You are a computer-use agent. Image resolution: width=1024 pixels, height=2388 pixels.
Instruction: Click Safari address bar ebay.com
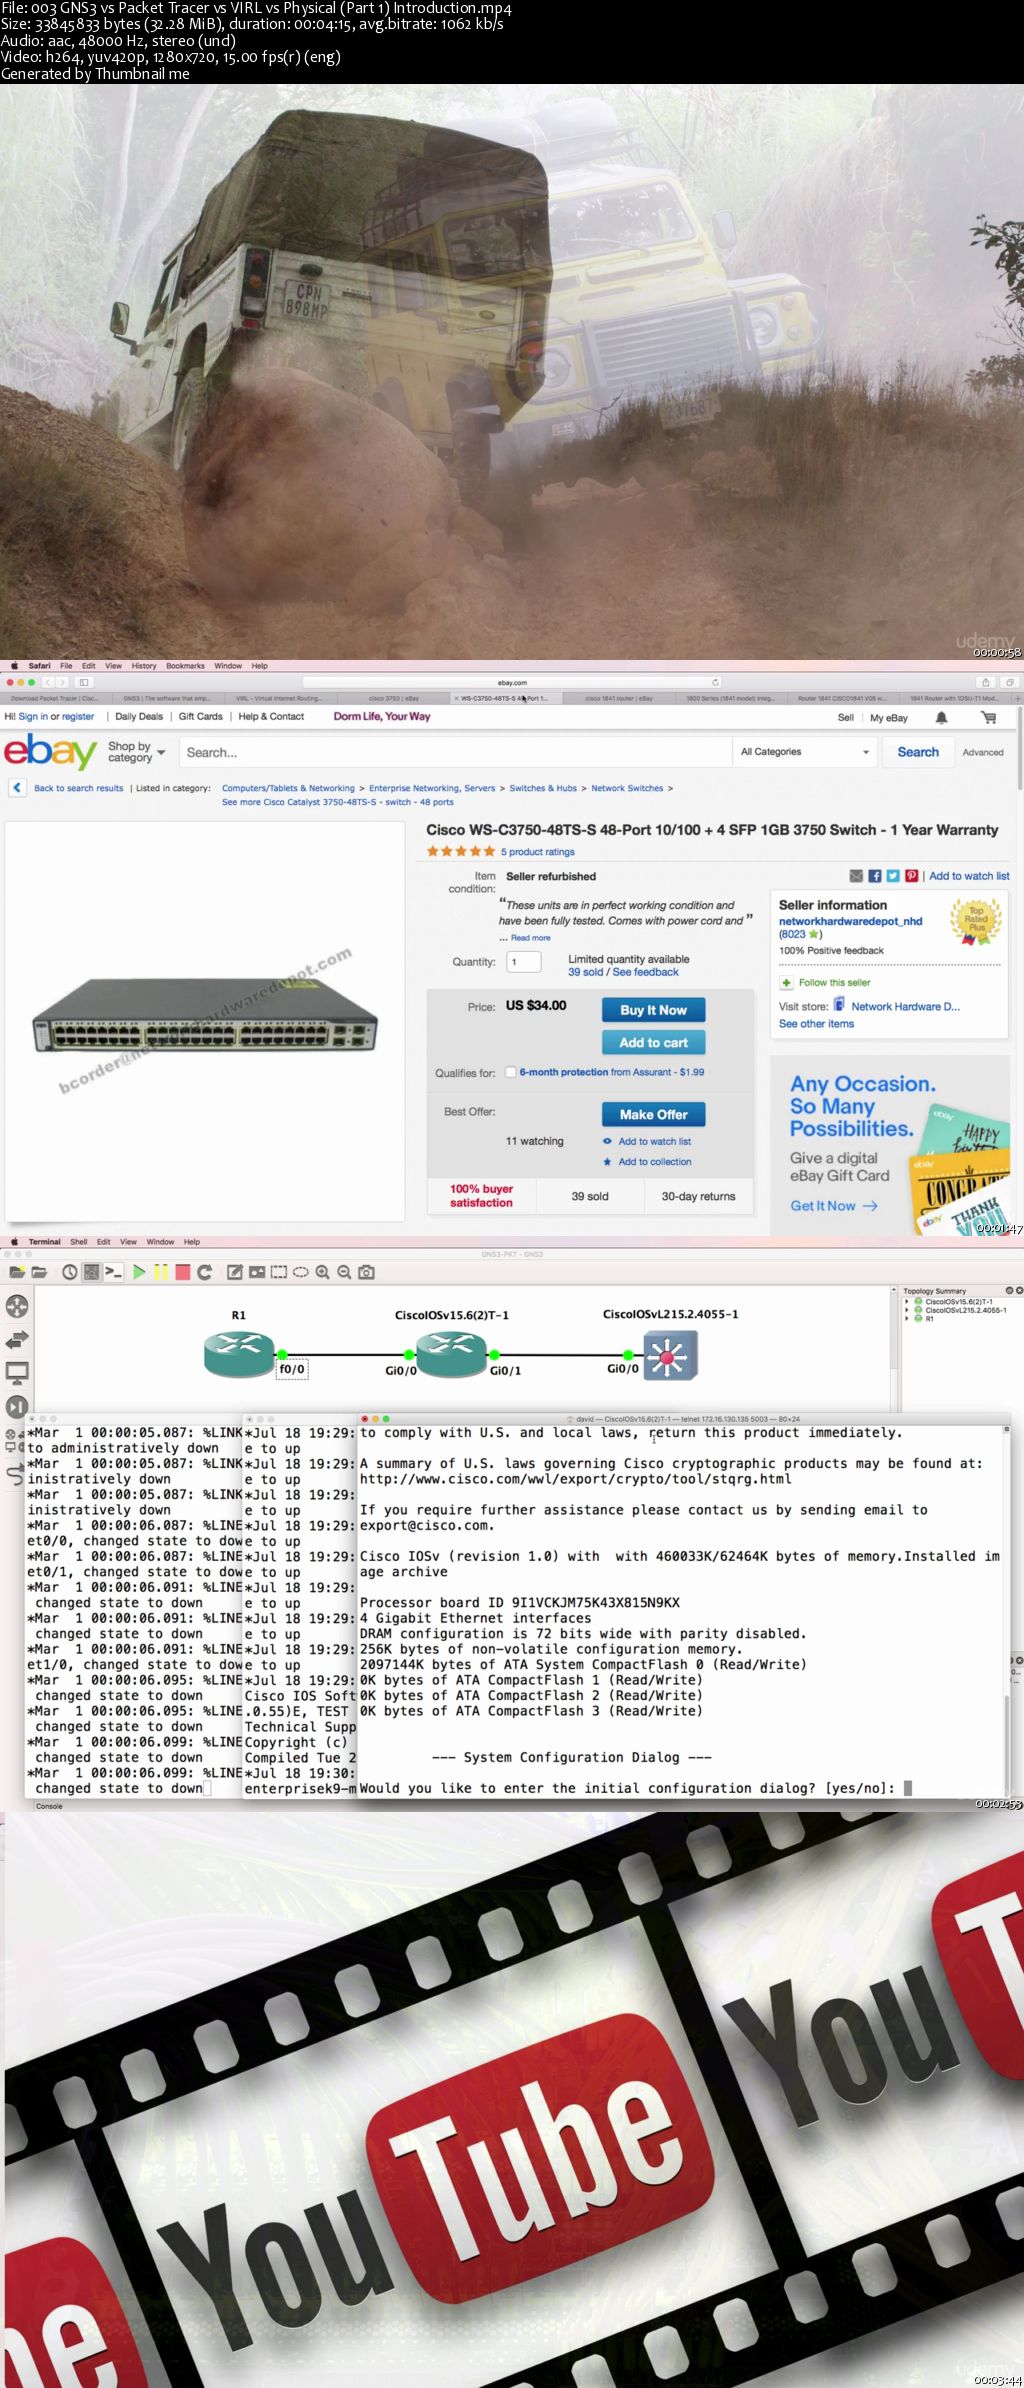pyautogui.click(x=512, y=682)
